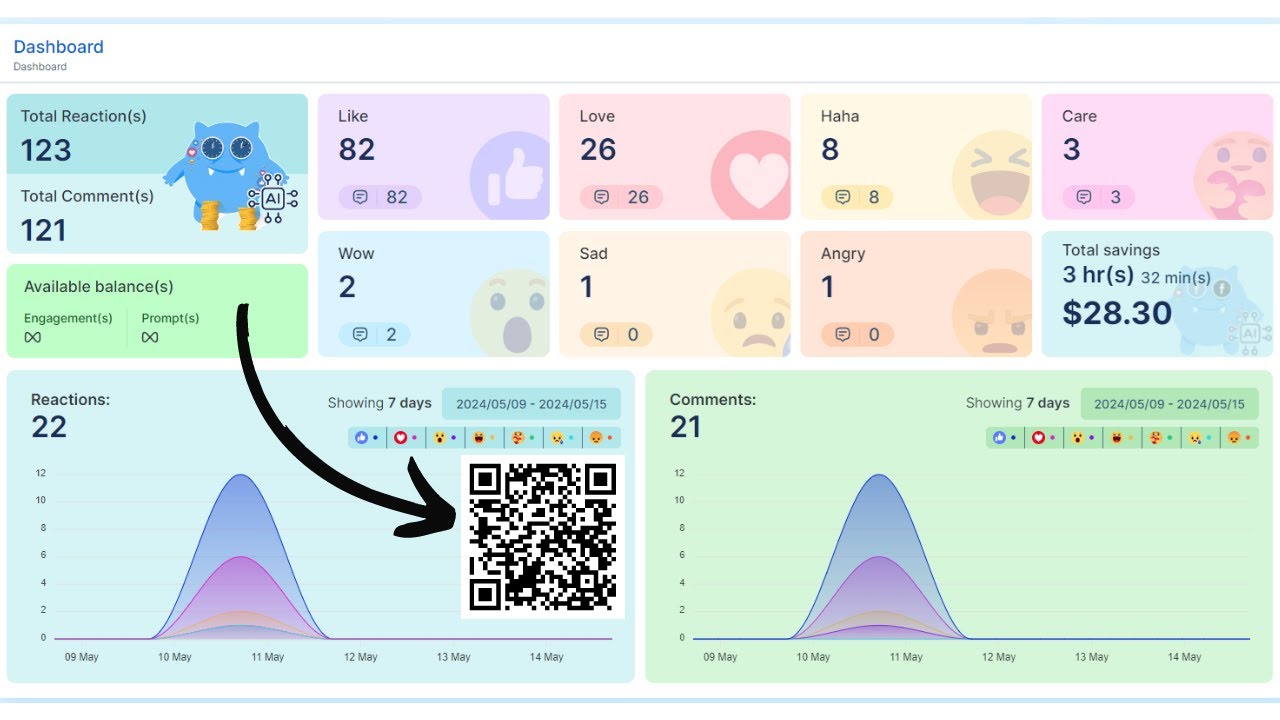The height and width of the screenshot is (720, 1280).
Task: Click the Available balance(s) heading
Action: pyautogui.click(x=99, y=286)
